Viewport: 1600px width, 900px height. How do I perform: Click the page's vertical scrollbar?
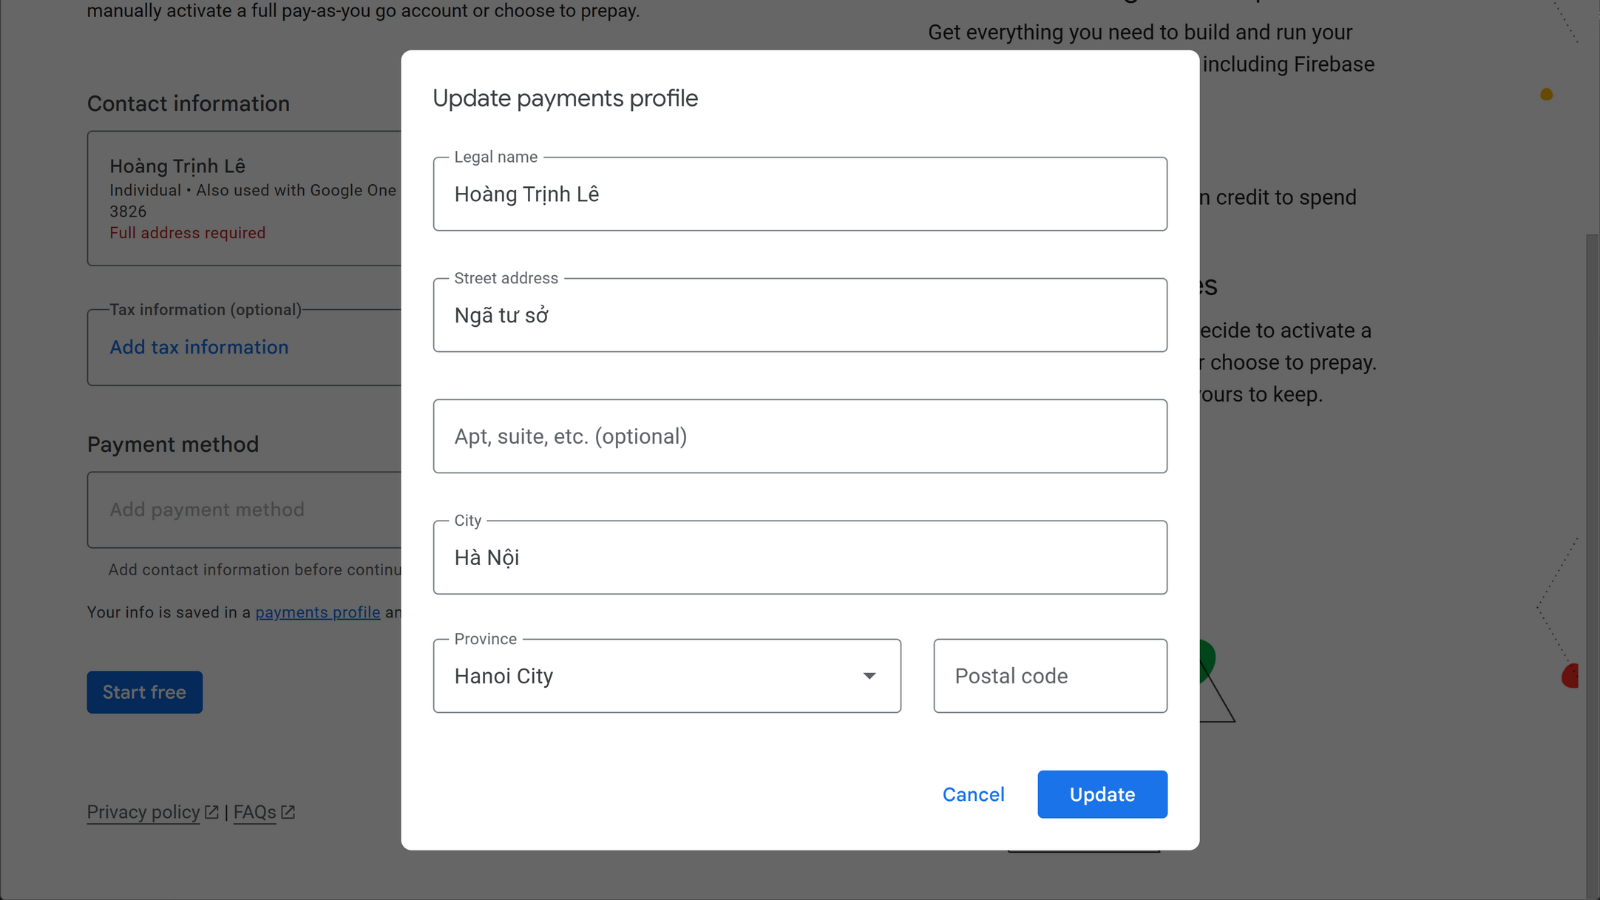click(x=1592, y=560)
